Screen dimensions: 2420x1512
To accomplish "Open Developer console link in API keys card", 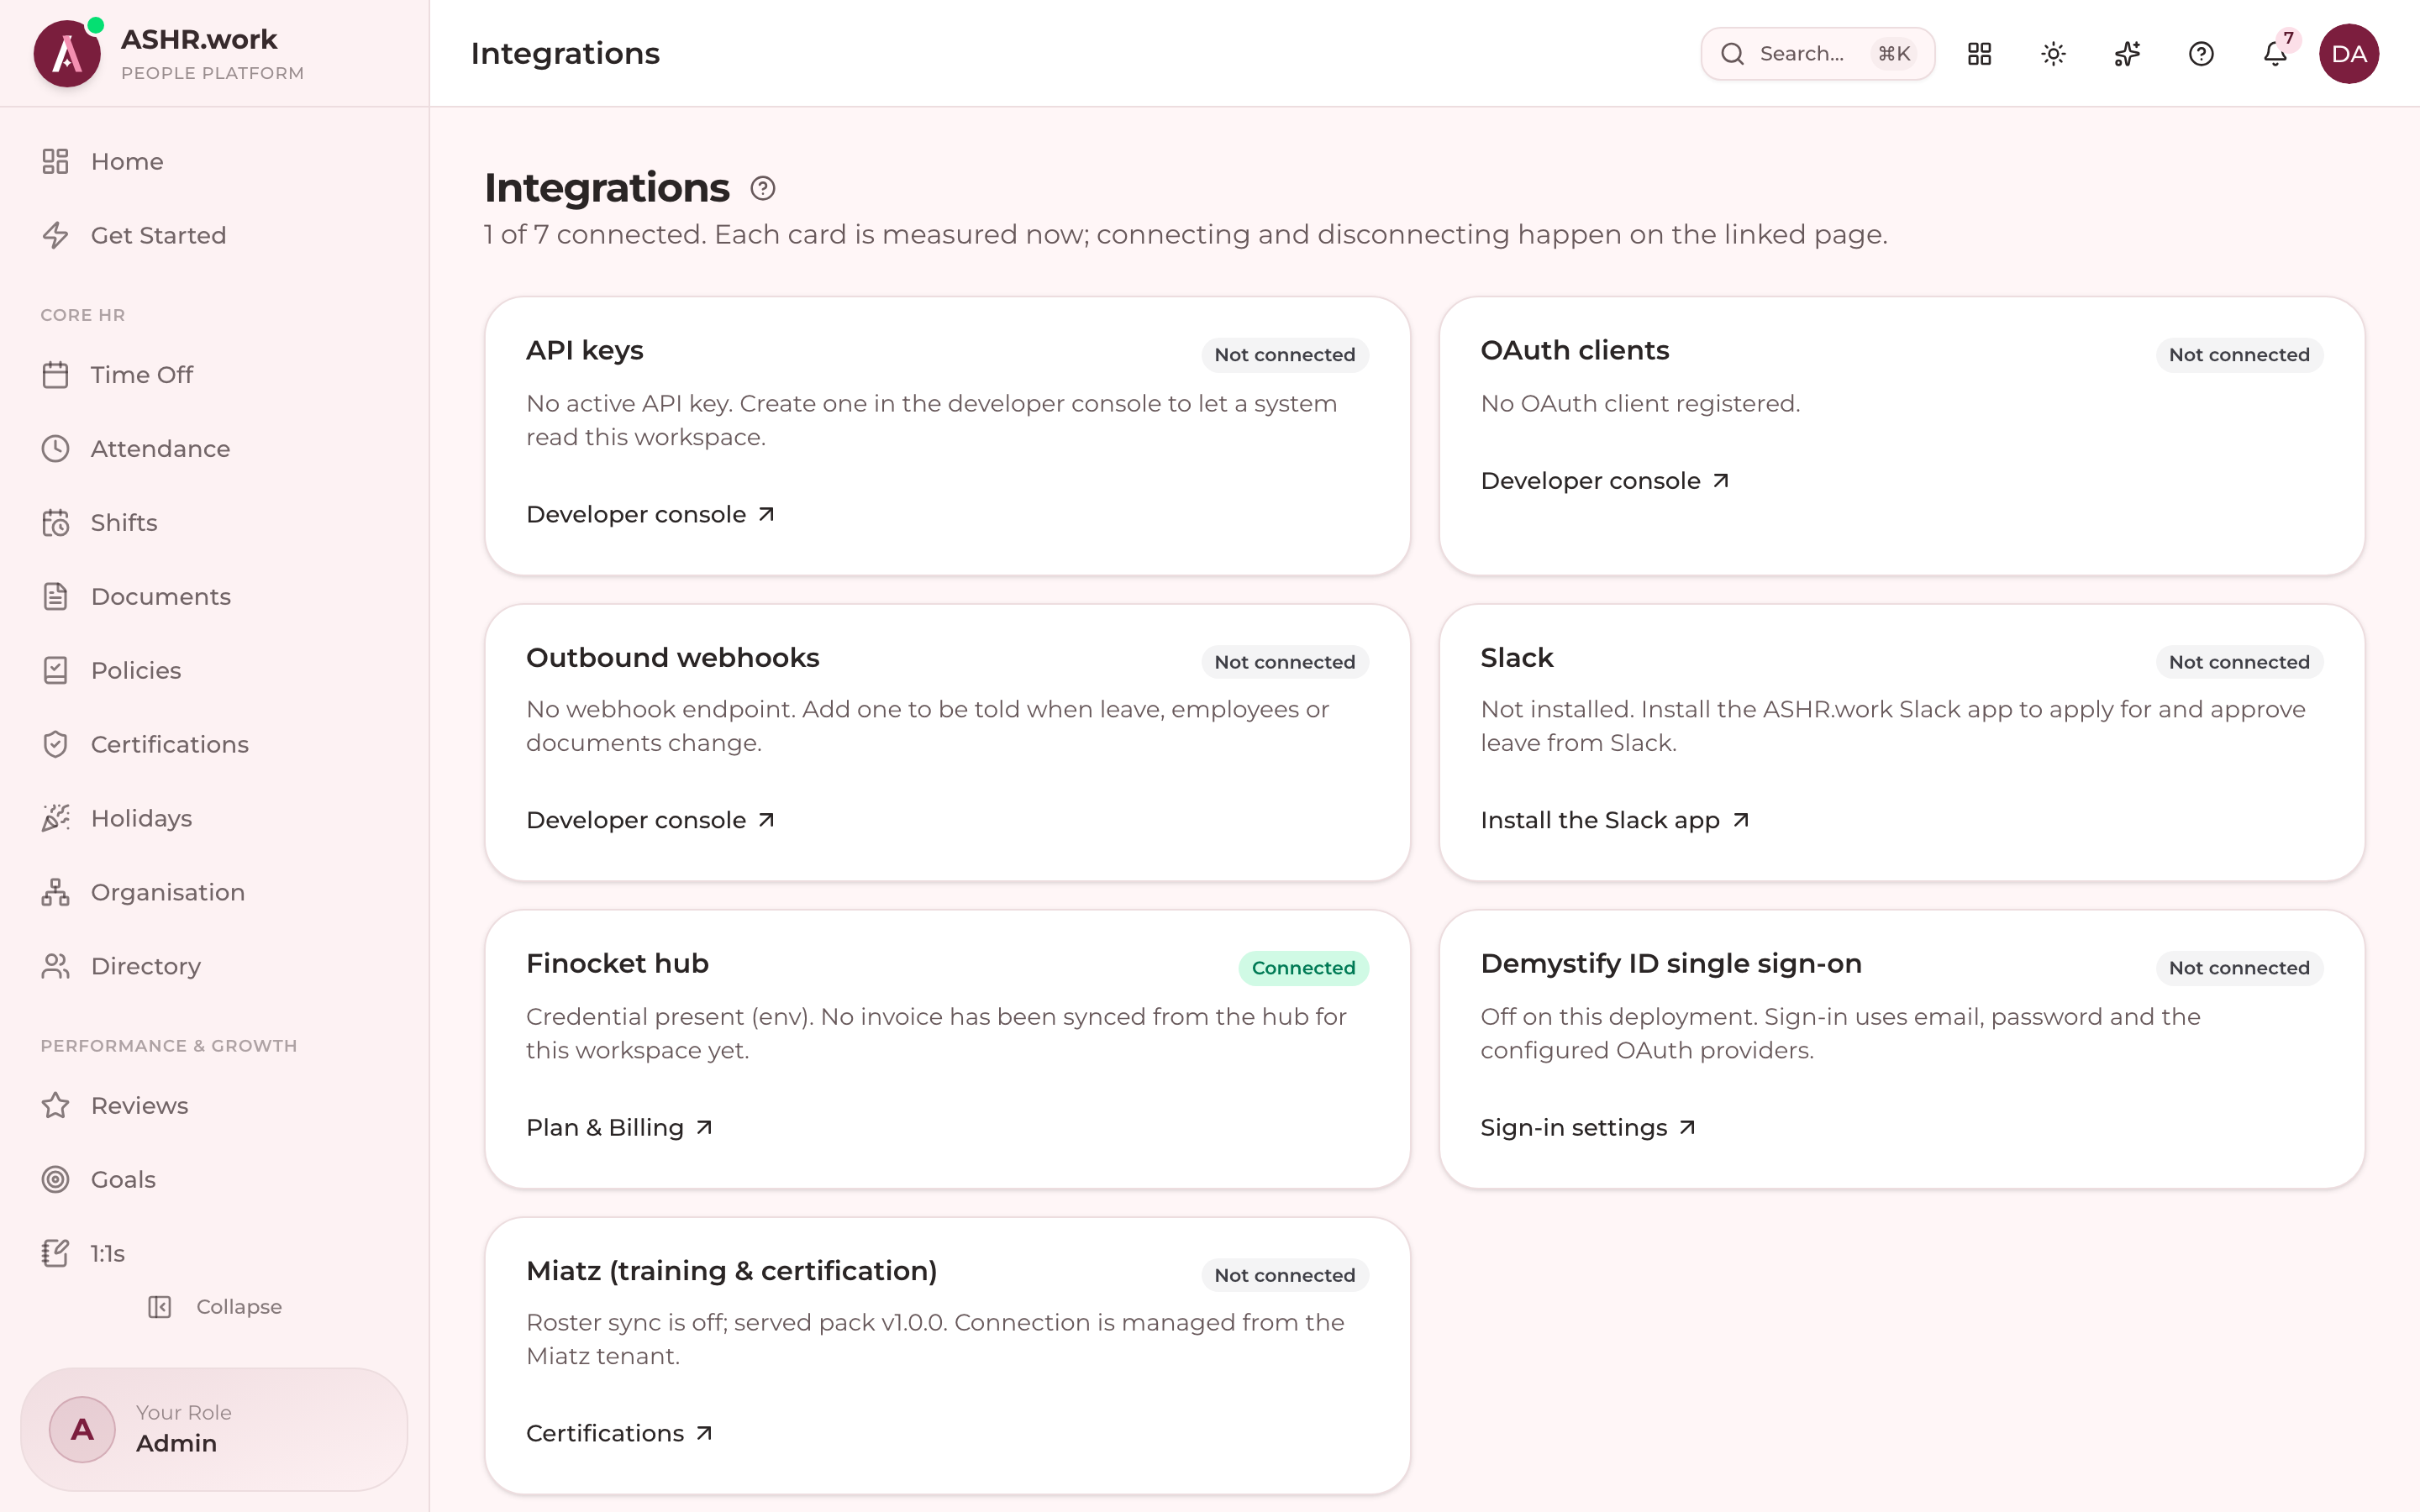I will point(651,514).
